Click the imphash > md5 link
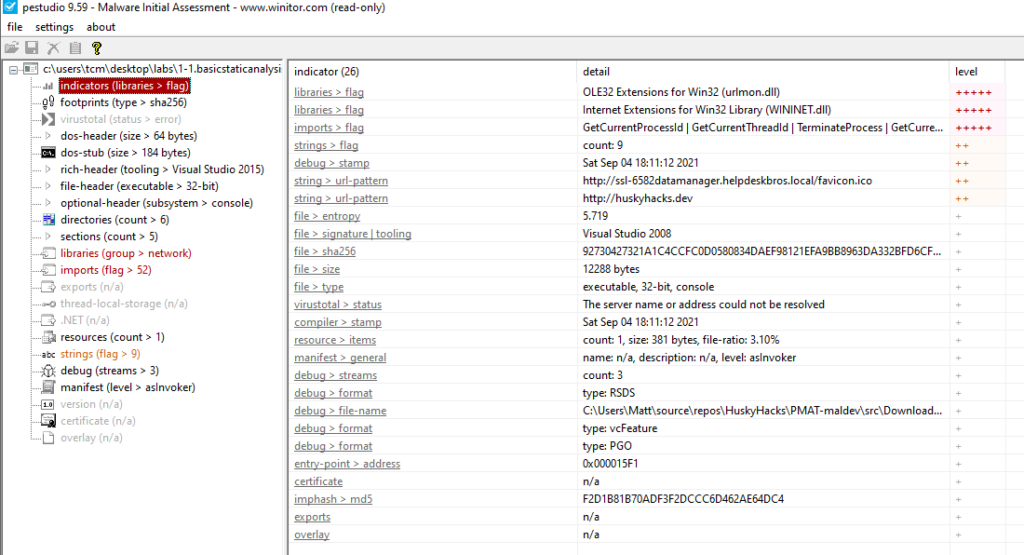 click(333, 500)
